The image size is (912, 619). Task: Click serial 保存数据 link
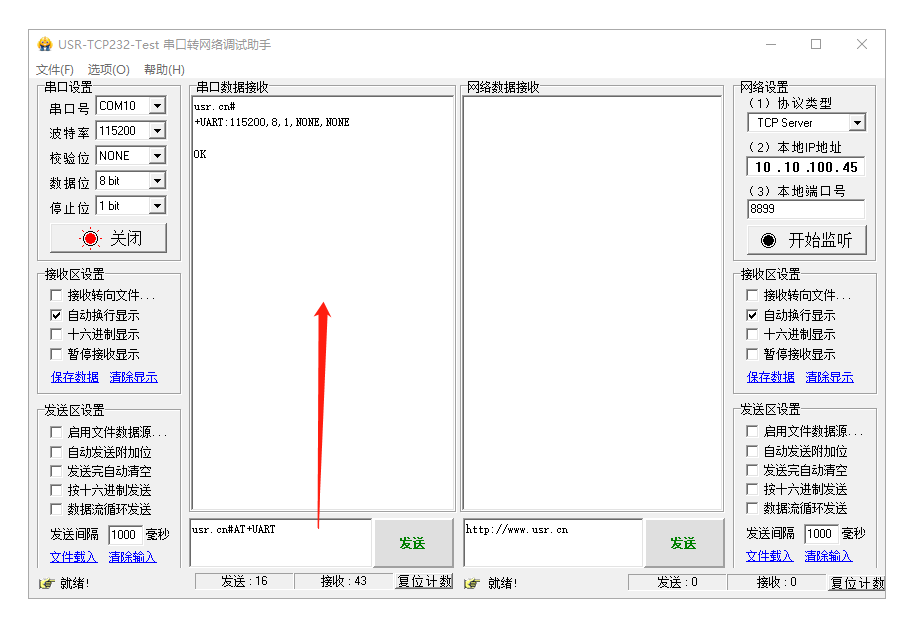pos(74,377)
